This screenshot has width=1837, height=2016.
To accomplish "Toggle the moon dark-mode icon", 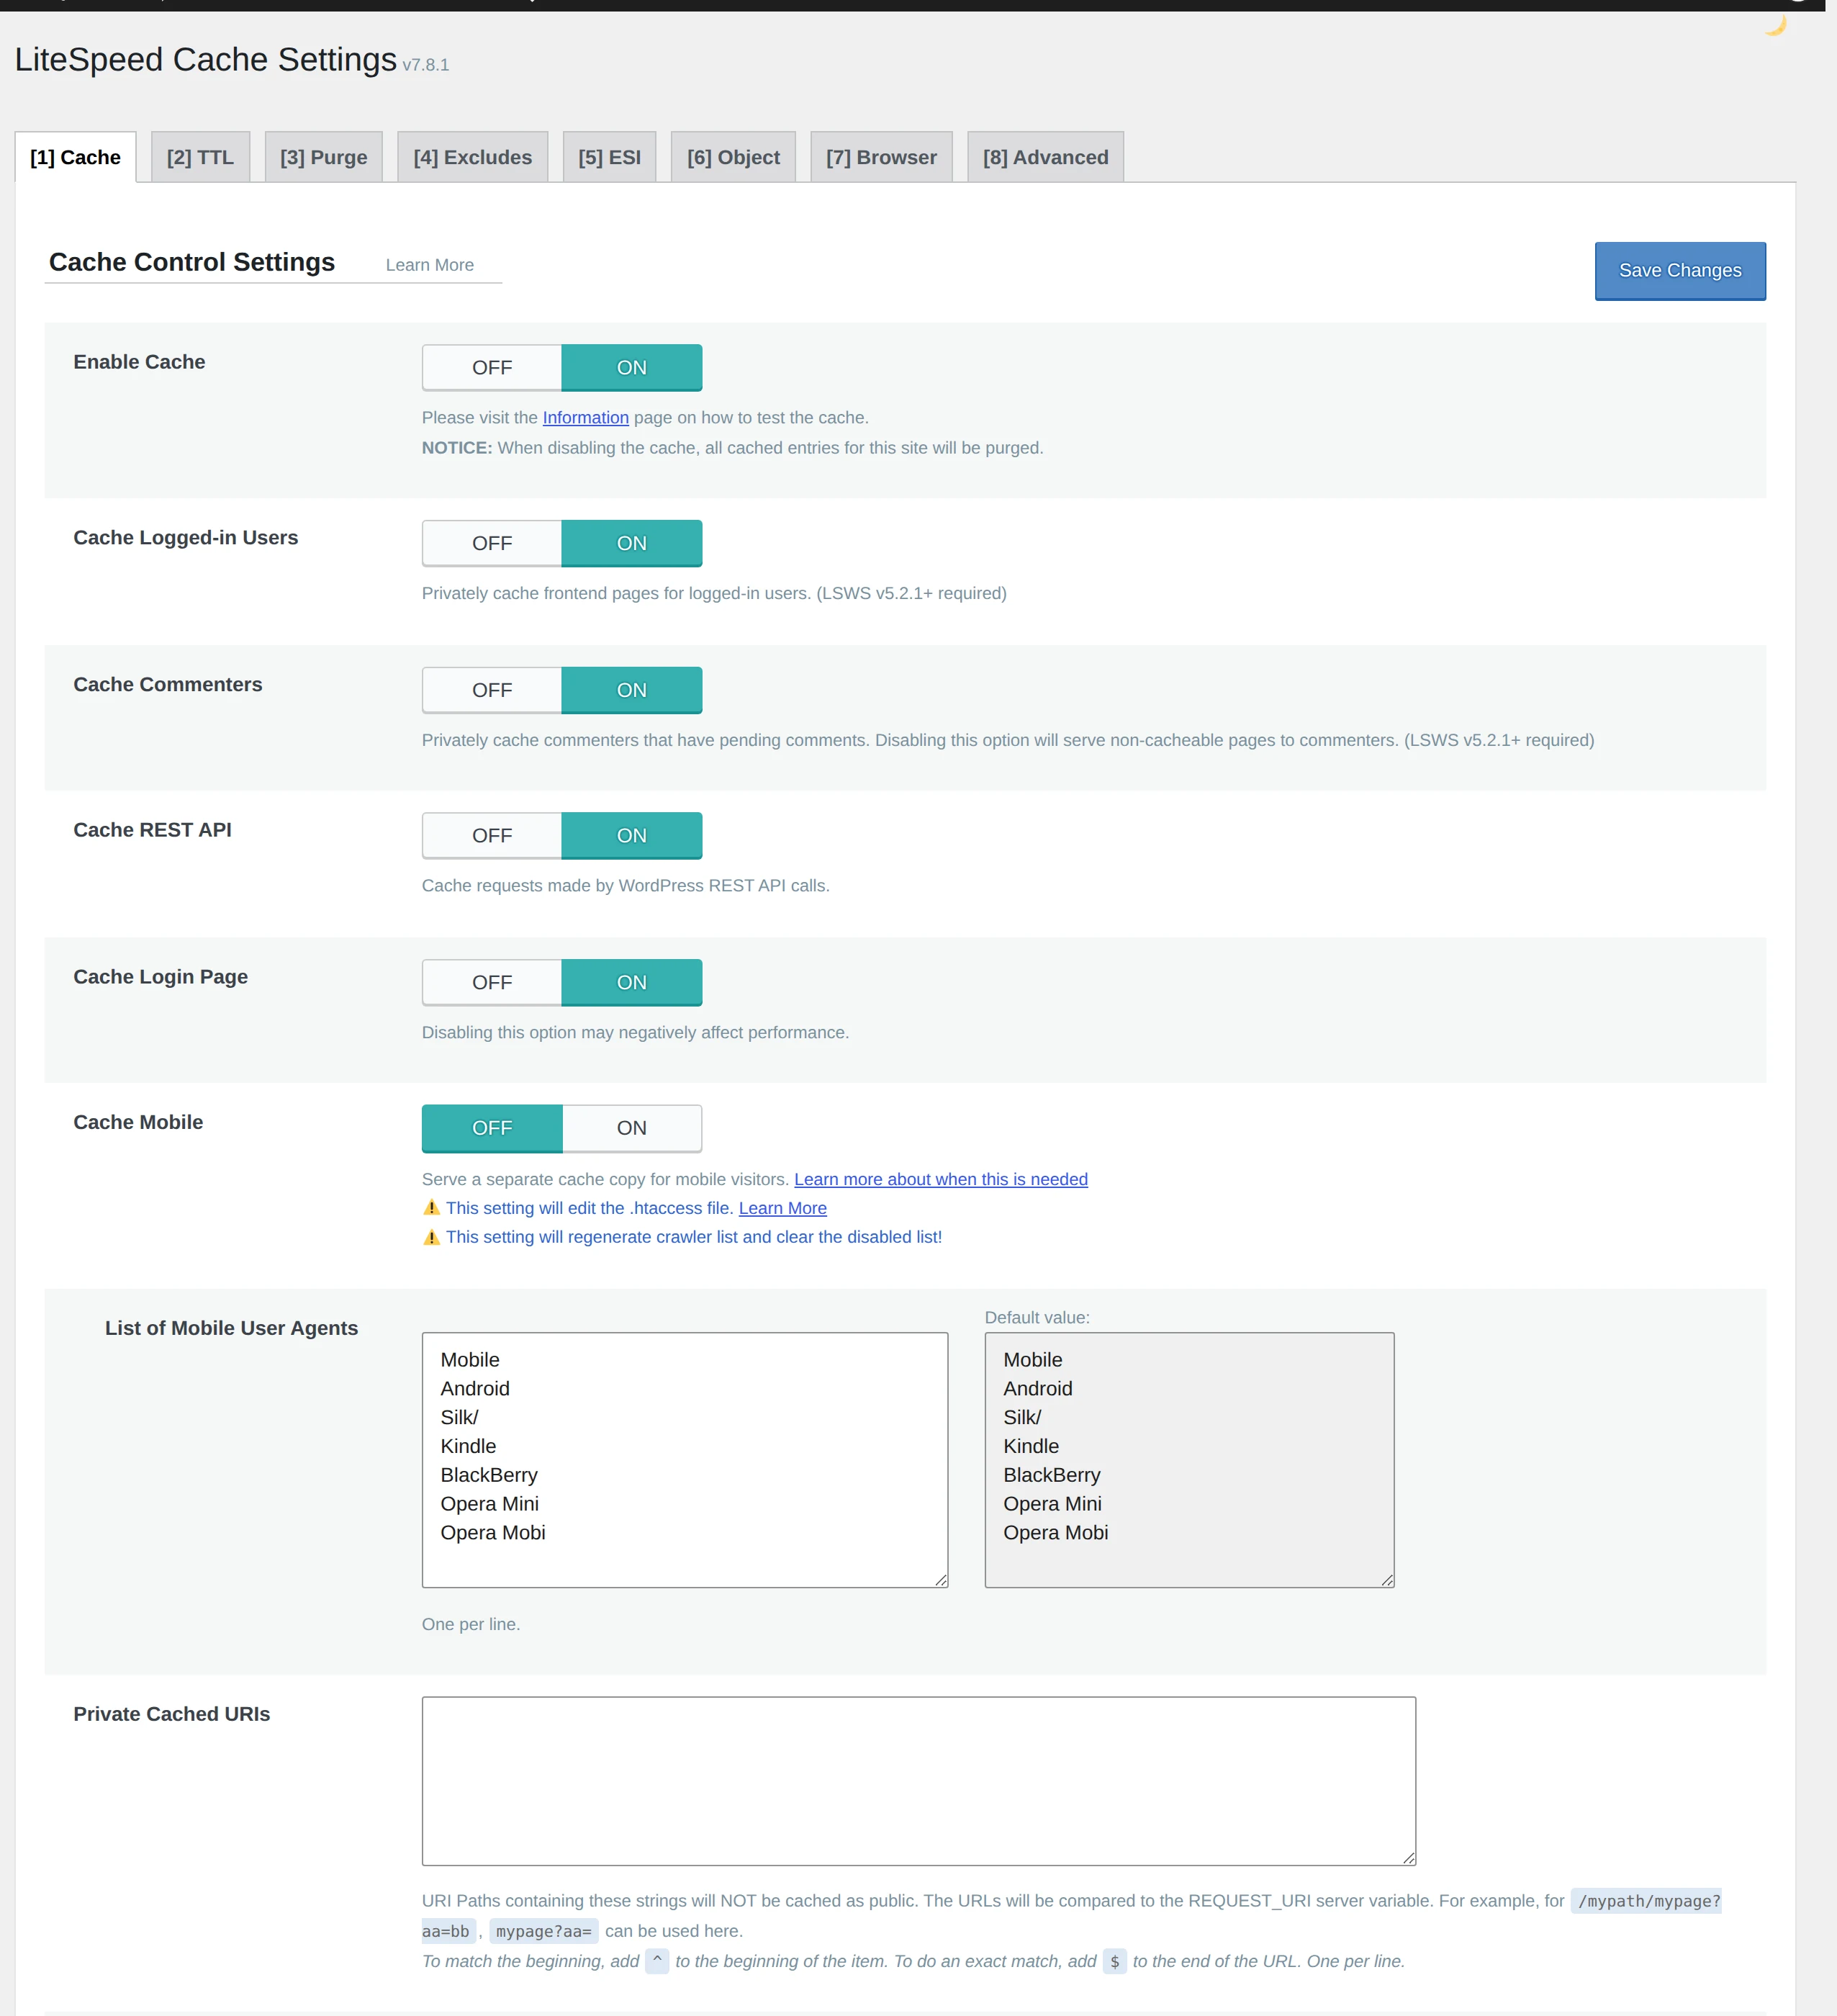I will tap(1775, 25).
